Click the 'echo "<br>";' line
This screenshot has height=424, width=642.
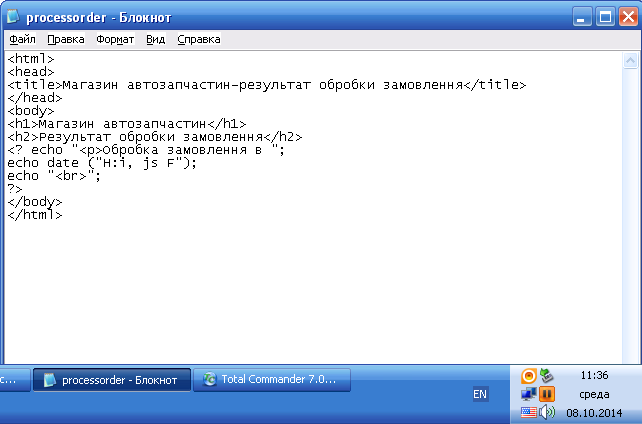coord(54,176)
